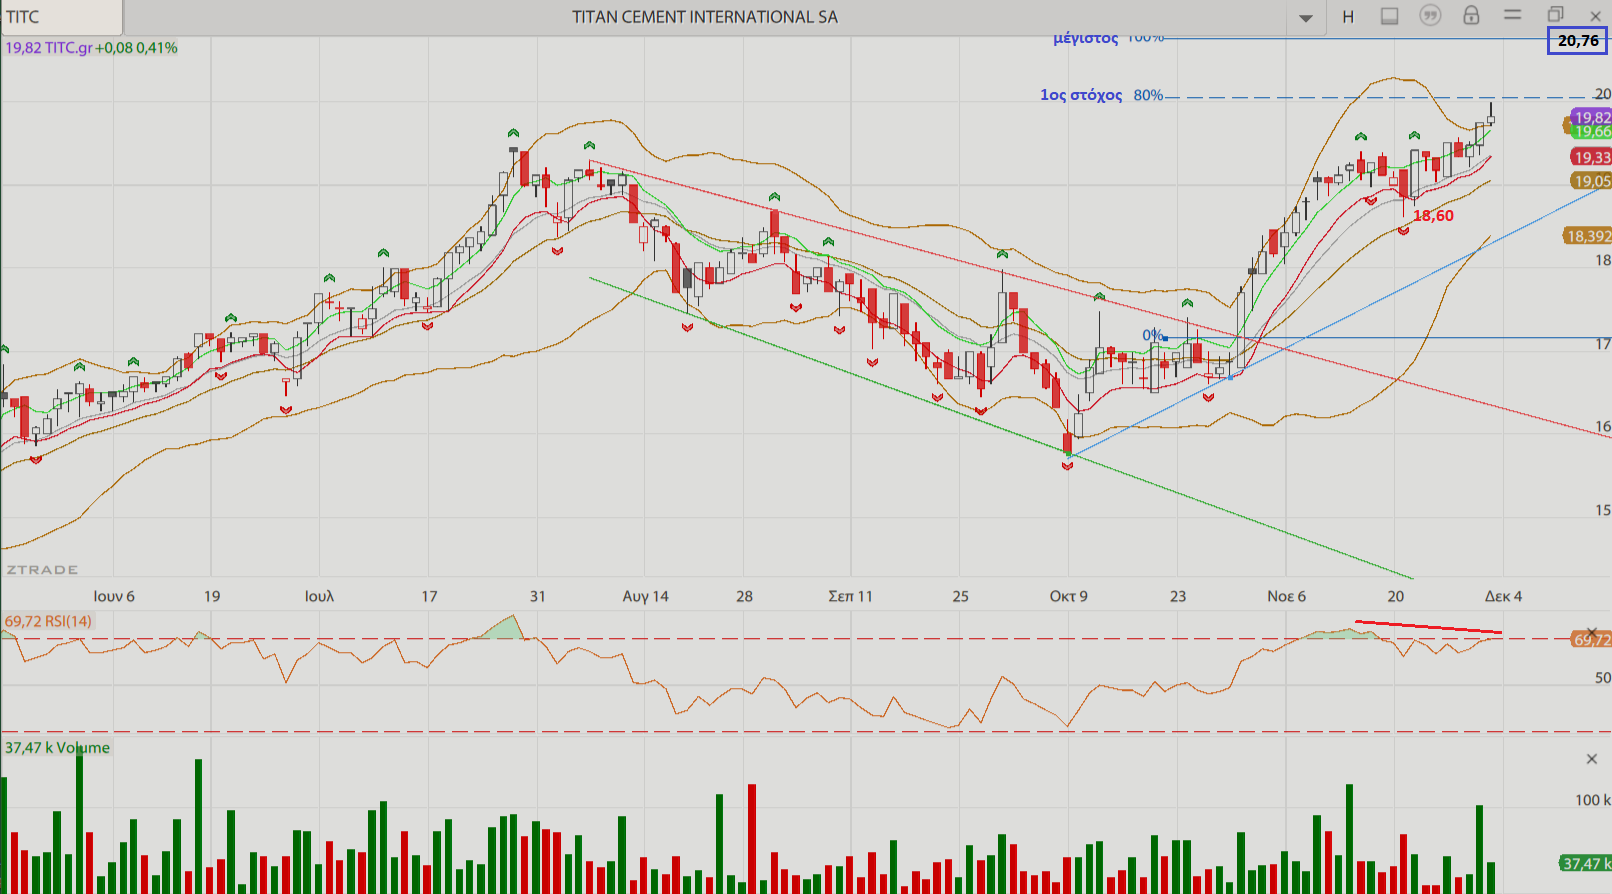1612x894 pixels.
Task: Click the red 18,60 price annotation
Action: click(1433, 216)
